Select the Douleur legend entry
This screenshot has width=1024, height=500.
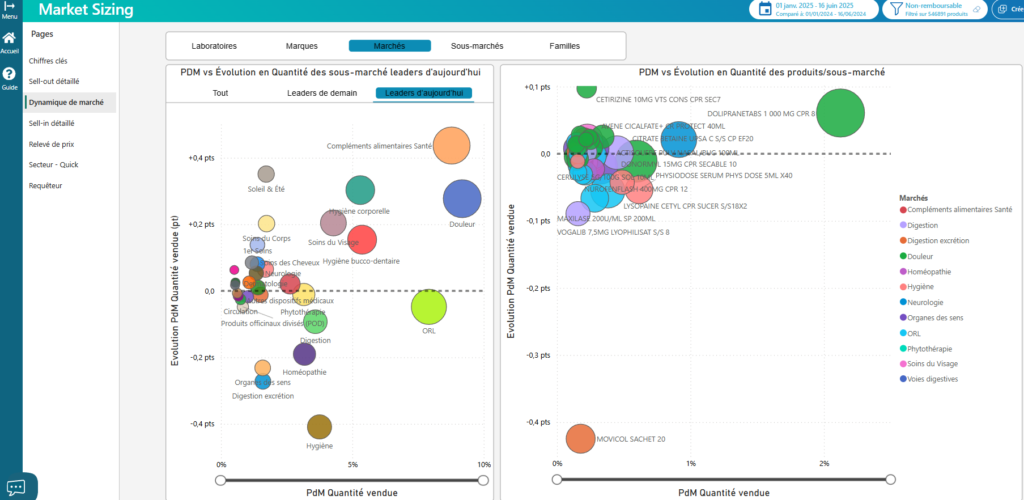point(916,257)
